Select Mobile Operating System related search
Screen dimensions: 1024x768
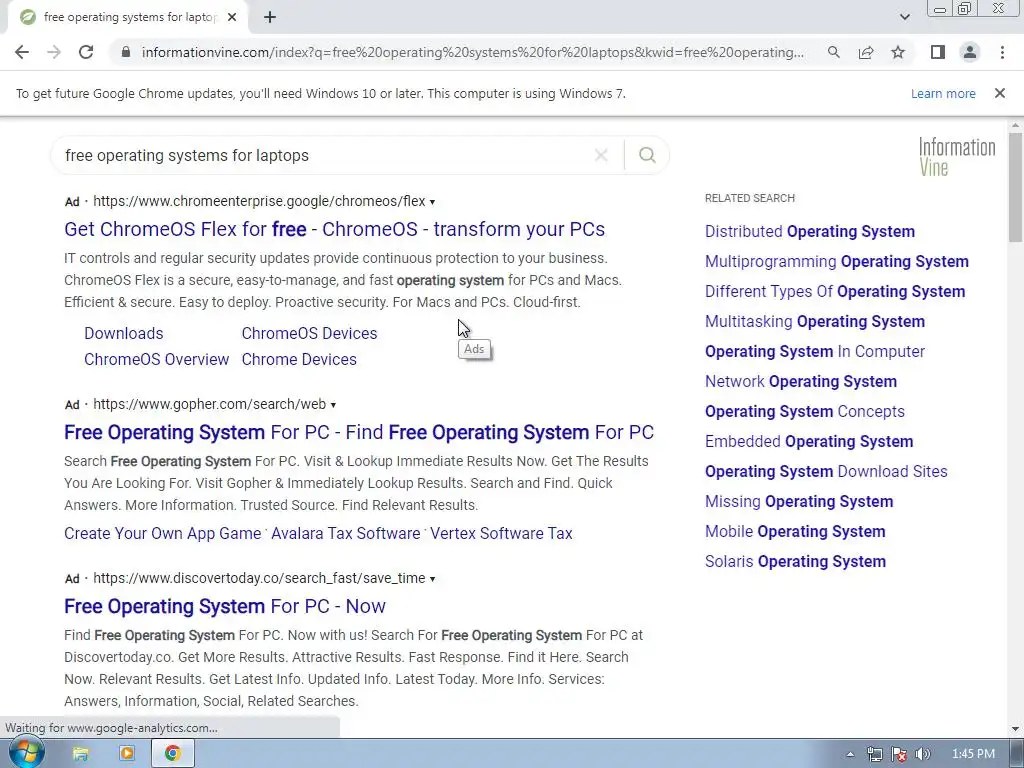point(795,532)
